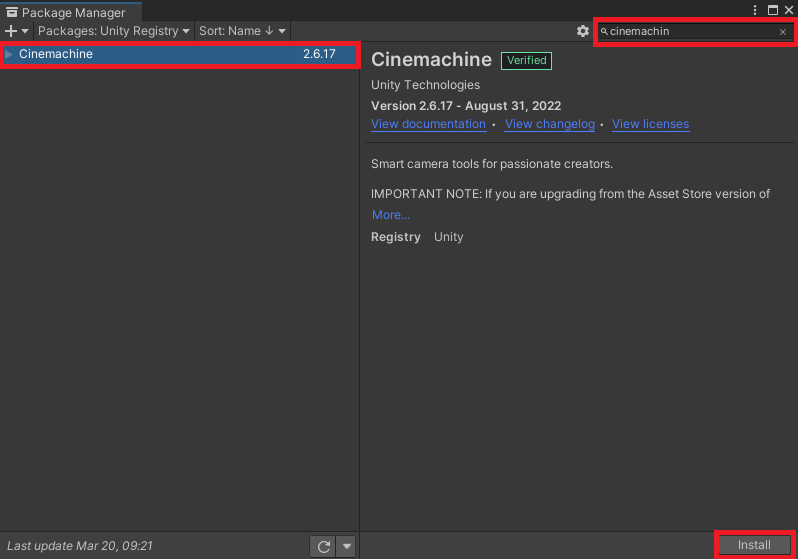This screenshot has height=559, width=798.
Task: Click the refresh package list icon
Action: pyautogui.click(x=323, y=546)
